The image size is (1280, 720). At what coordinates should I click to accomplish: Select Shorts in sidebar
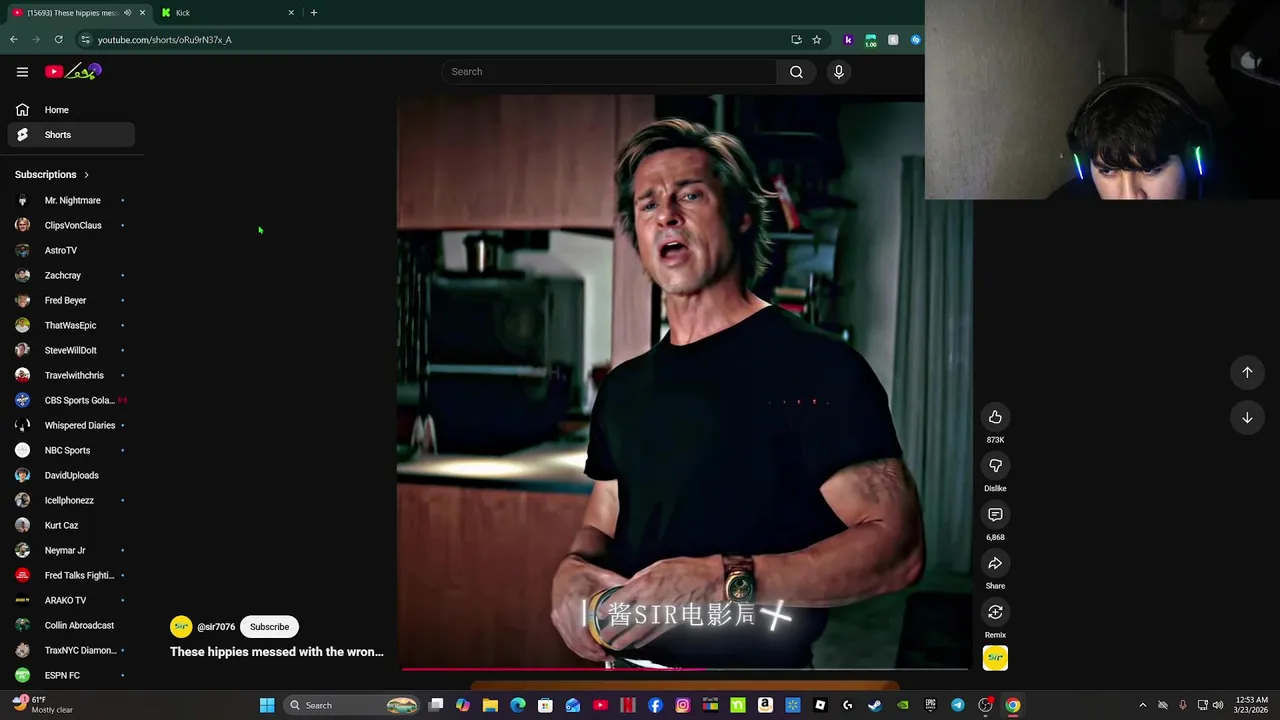71,135
